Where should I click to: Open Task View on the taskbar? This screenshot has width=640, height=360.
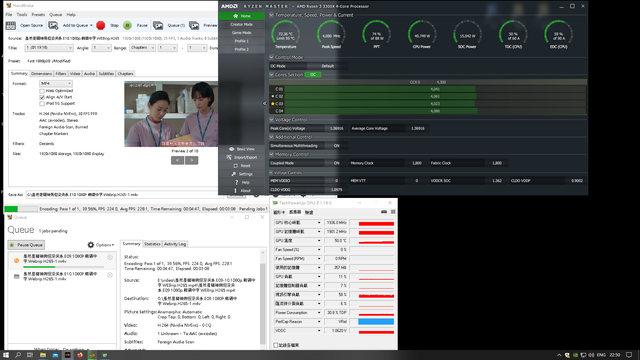pyautogui.click(x=30, y=355)
